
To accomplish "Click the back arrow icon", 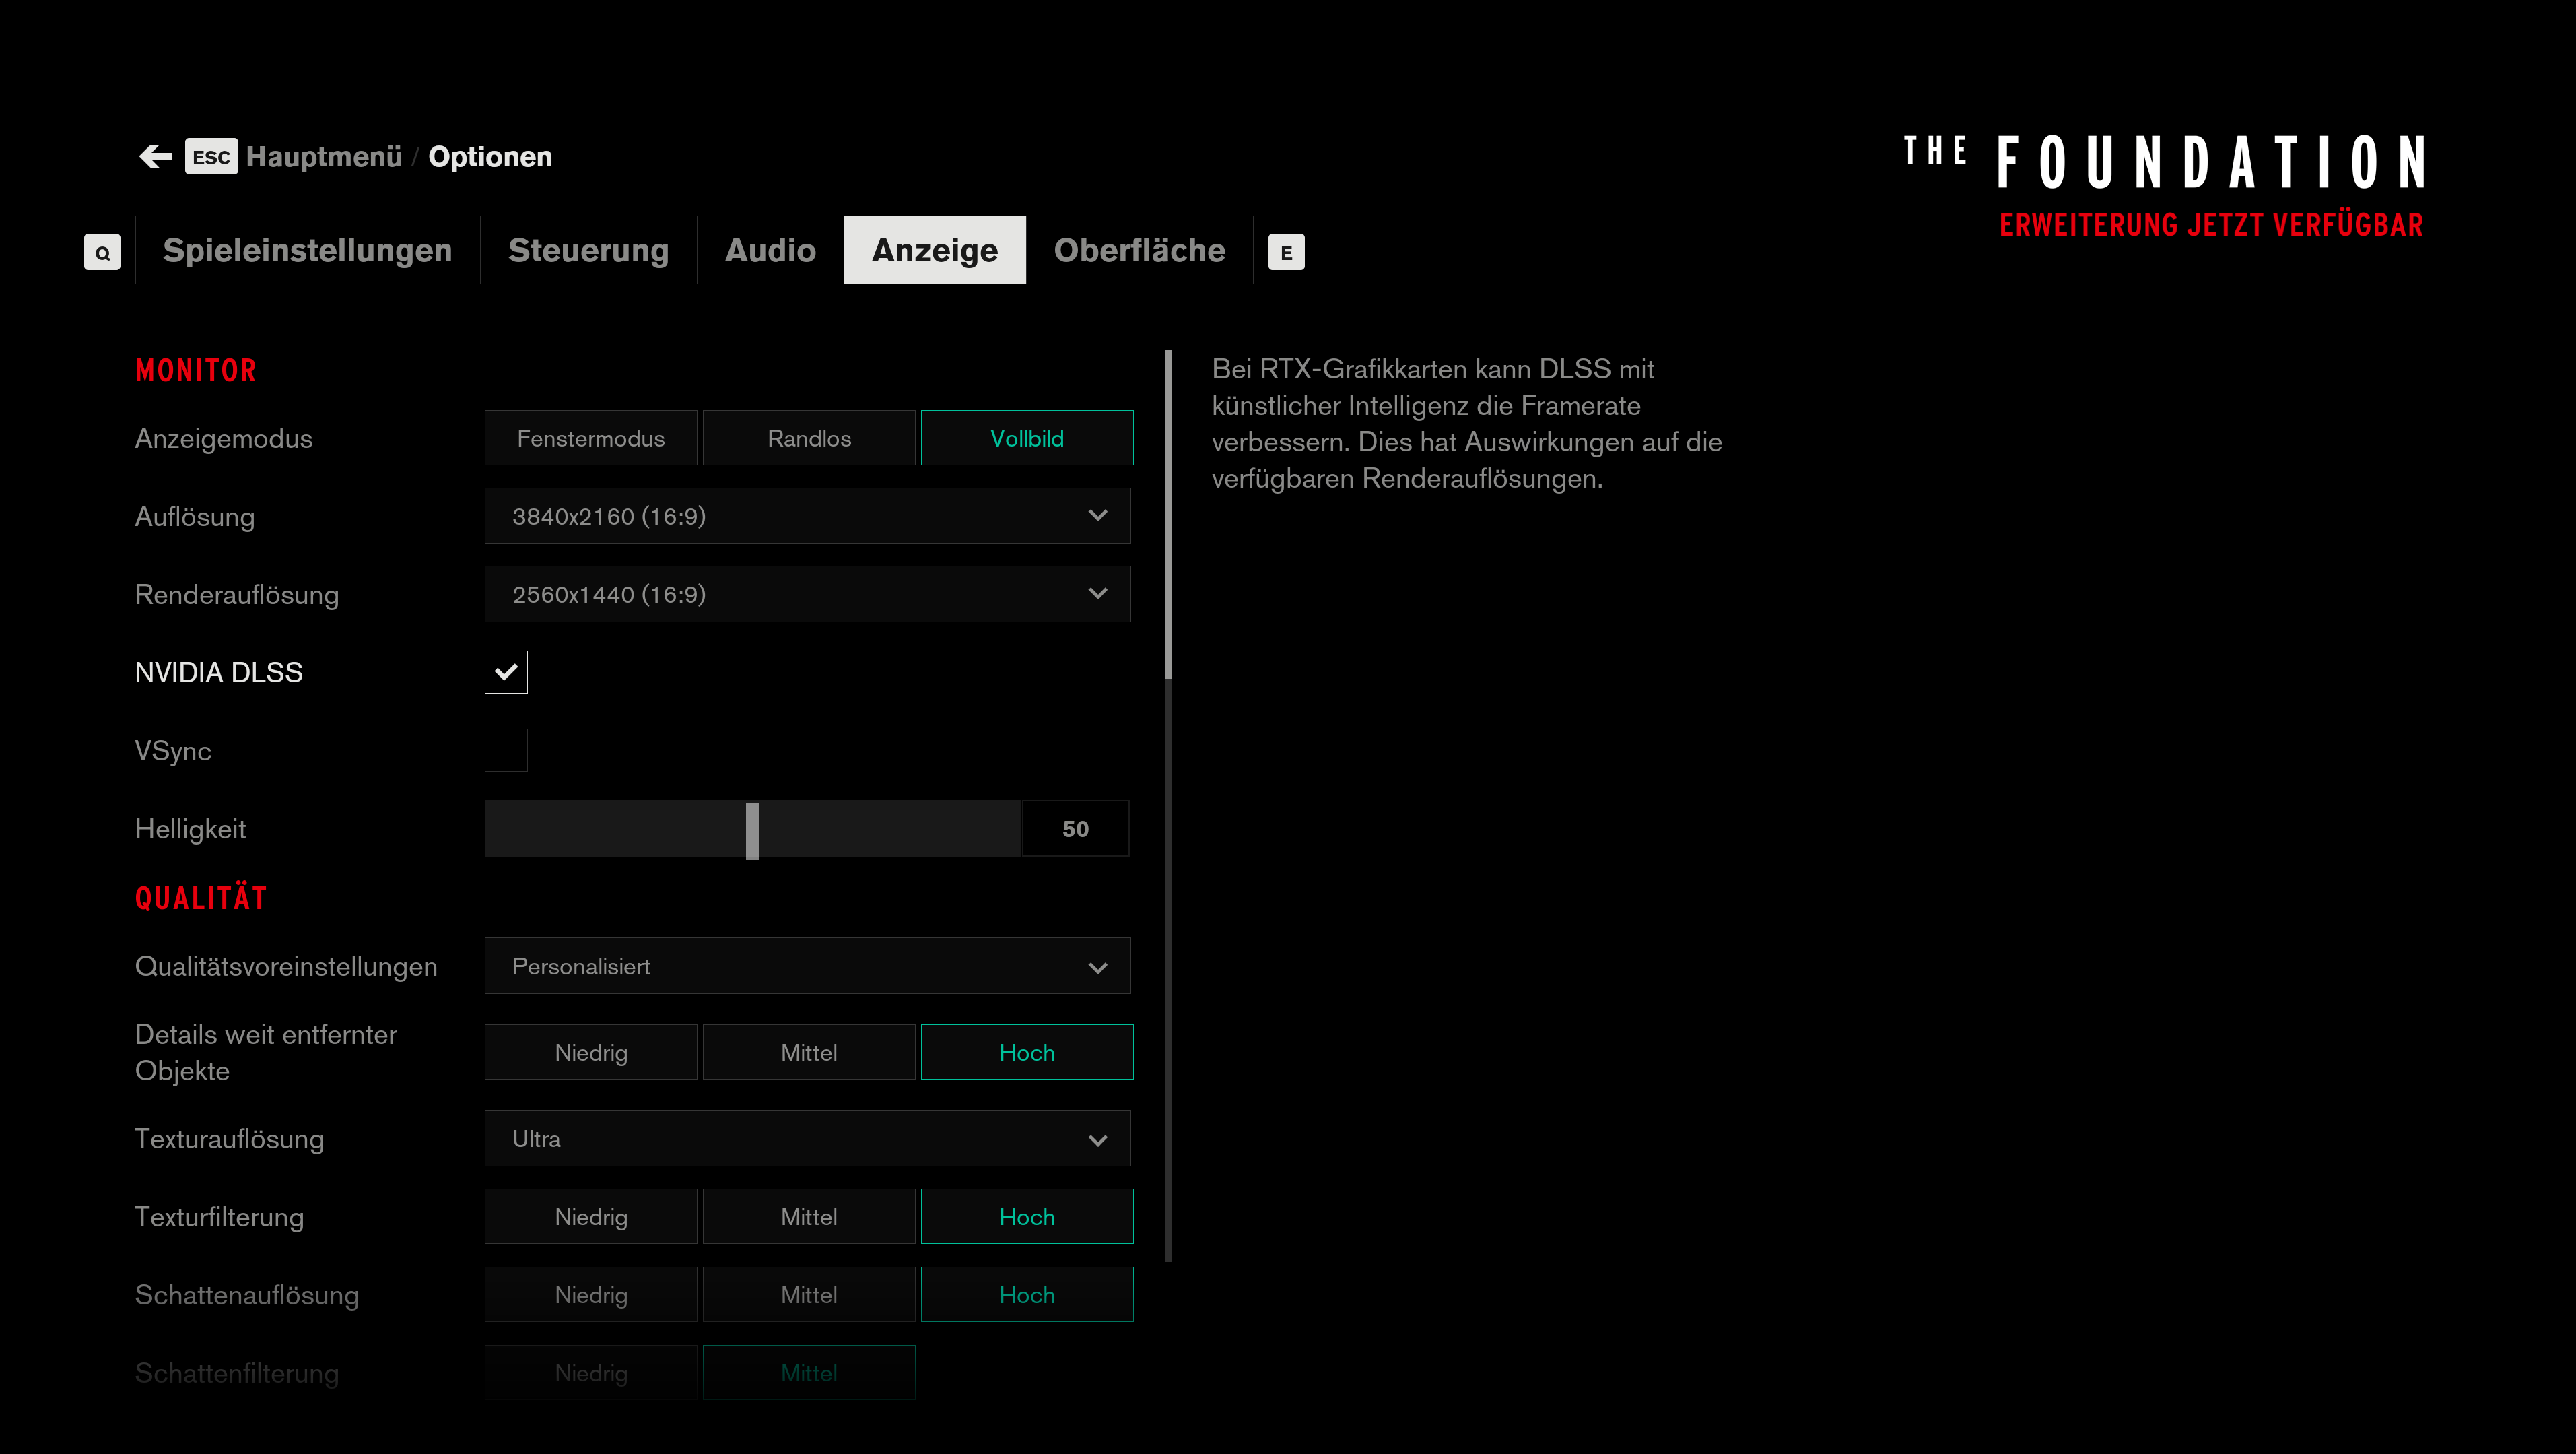I will [155, 156].
